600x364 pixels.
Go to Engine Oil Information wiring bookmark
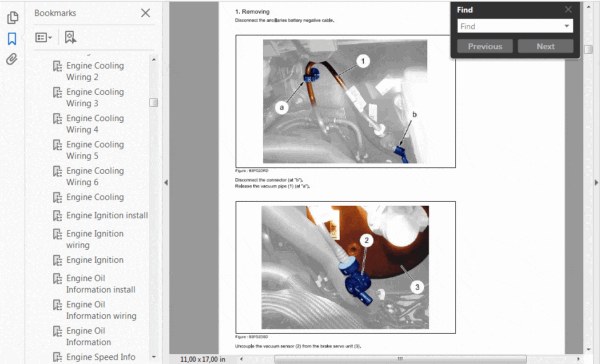[x=101, y=310]
